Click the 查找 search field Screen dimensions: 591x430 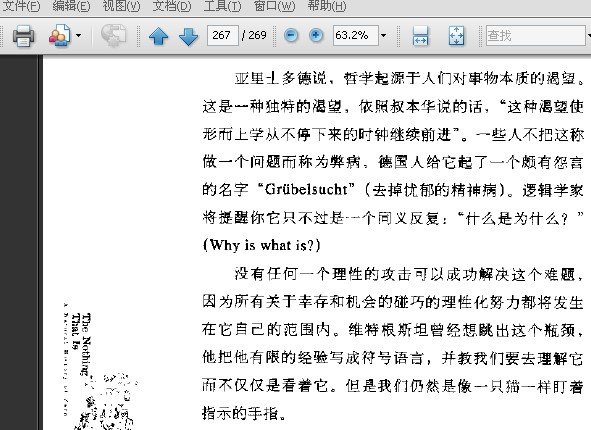[x=536, y=35]
